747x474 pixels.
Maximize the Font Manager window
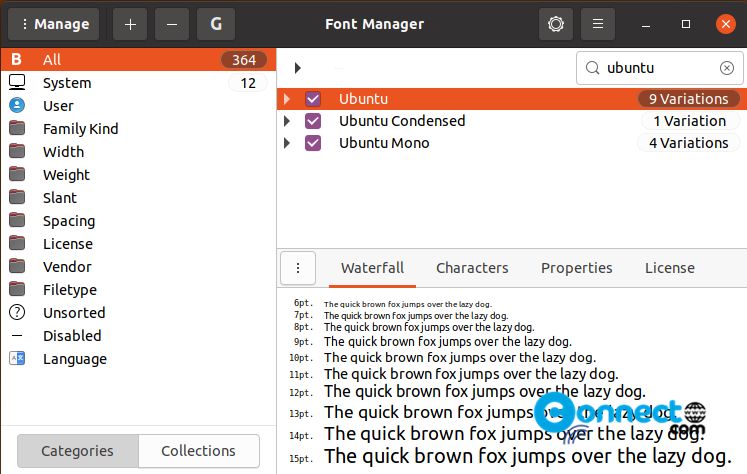tap(686, 24)
